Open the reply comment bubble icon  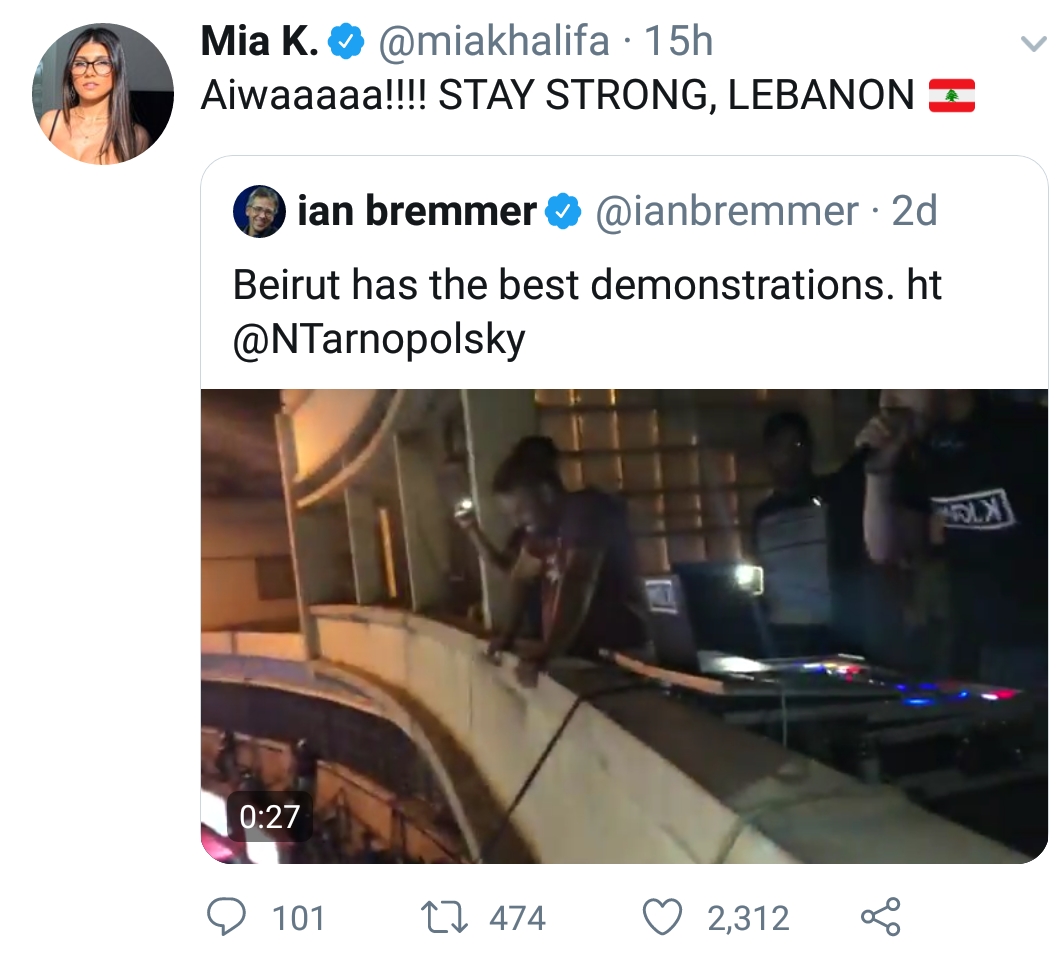tap(226, 917)
